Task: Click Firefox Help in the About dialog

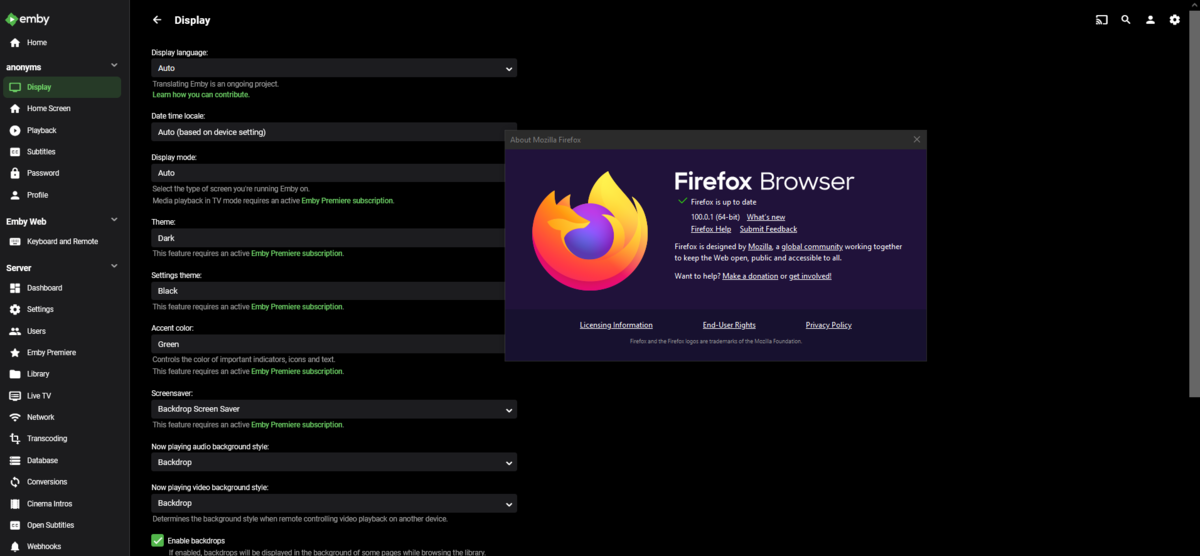Action: (x=711, y=229)
